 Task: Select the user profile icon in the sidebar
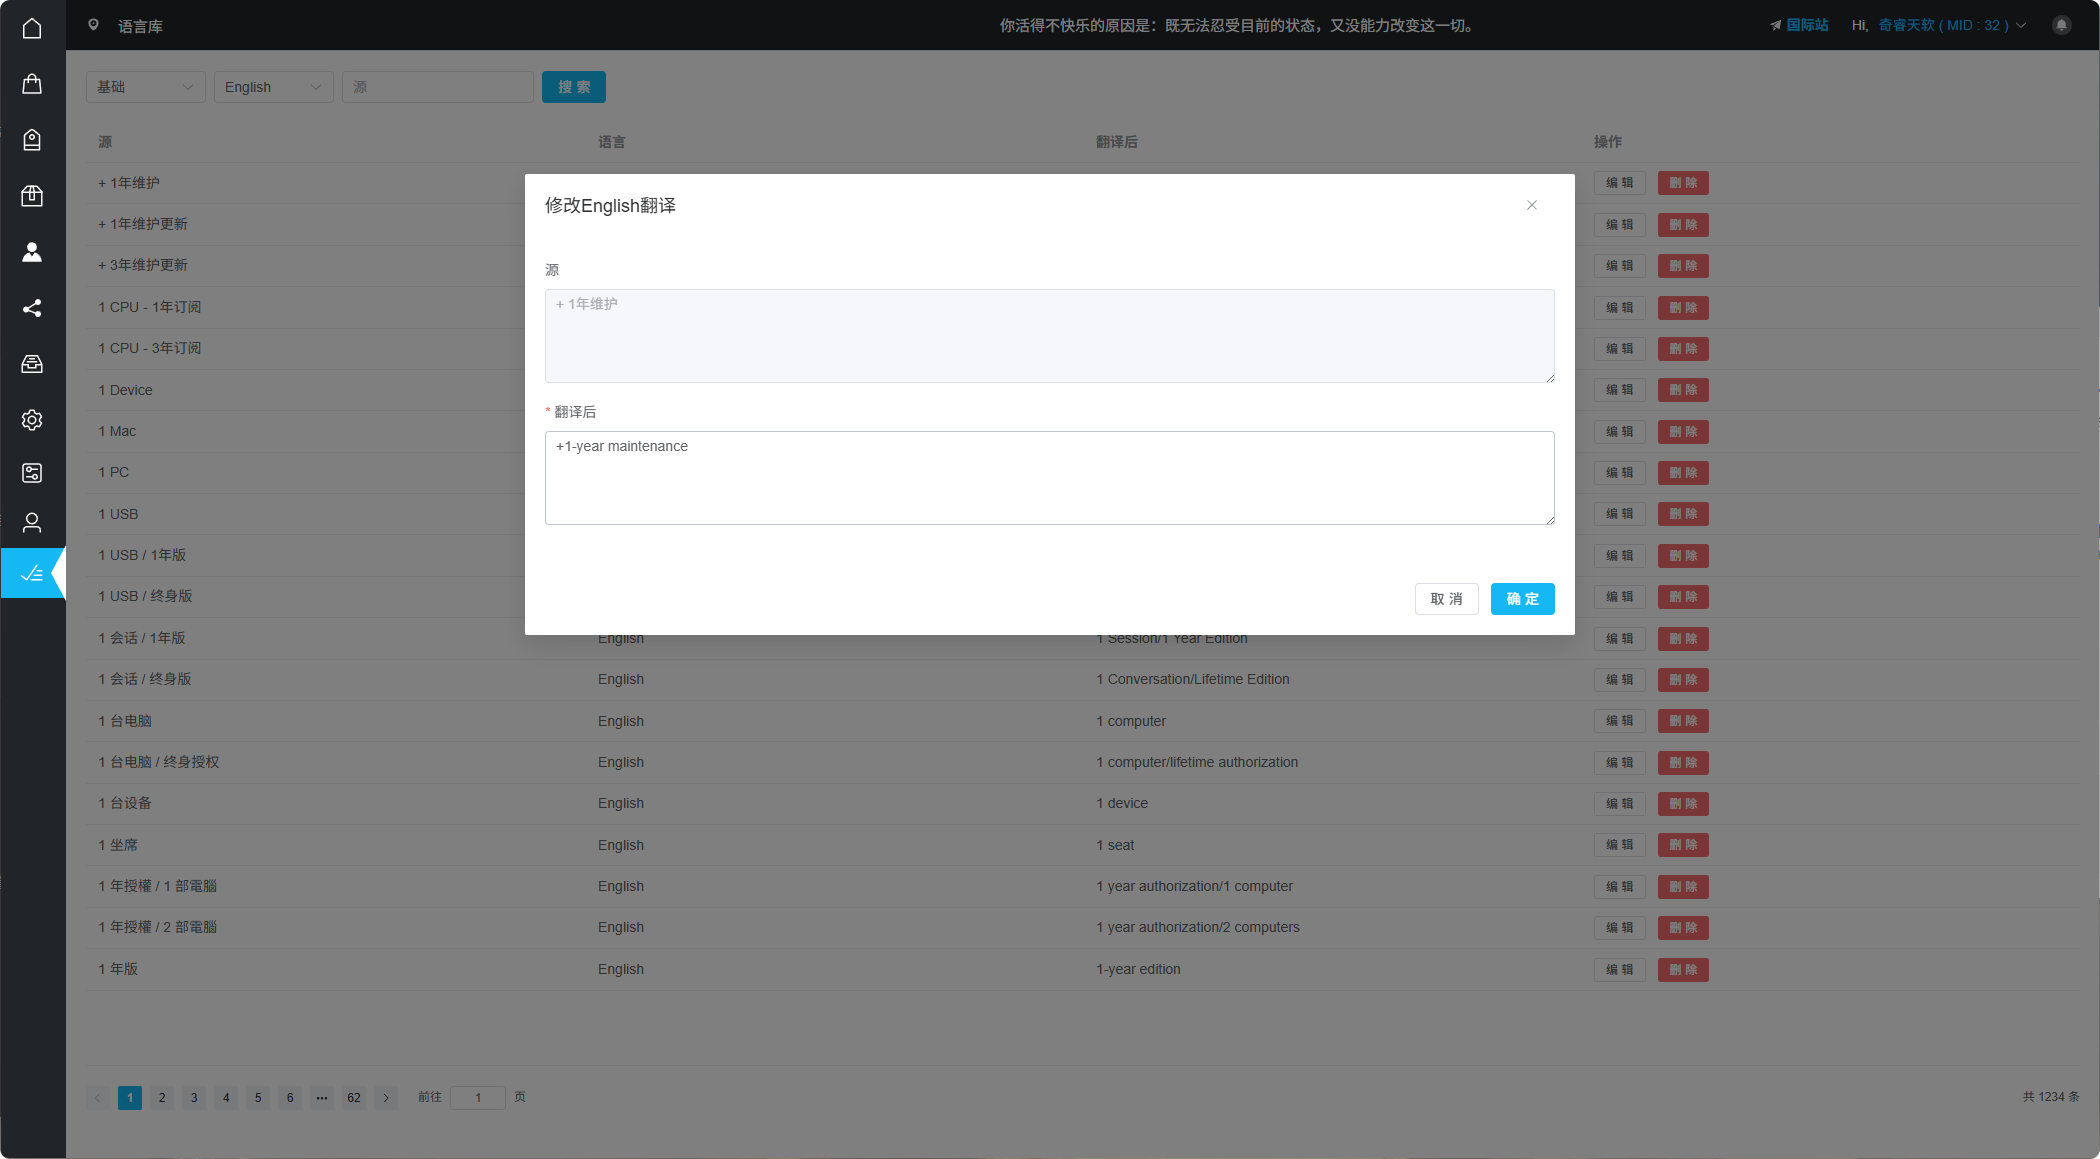(32, 523)
